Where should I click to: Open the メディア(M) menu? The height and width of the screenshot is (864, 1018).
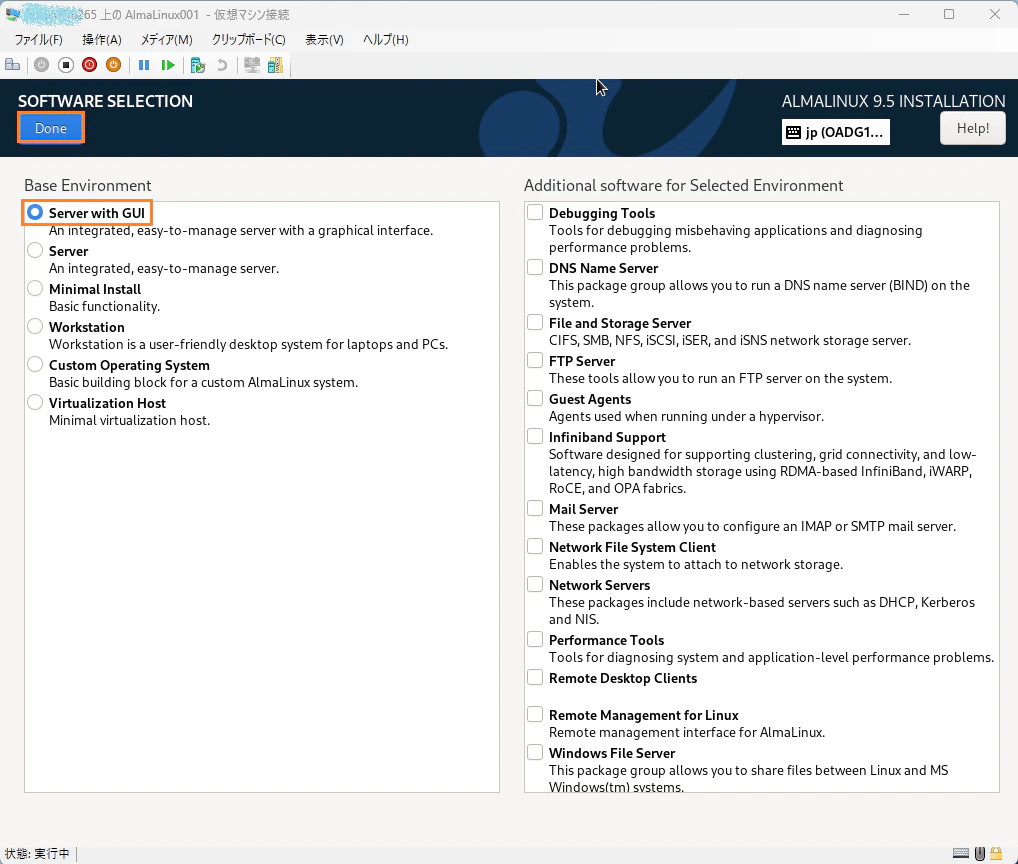click(x=167, y=40)
